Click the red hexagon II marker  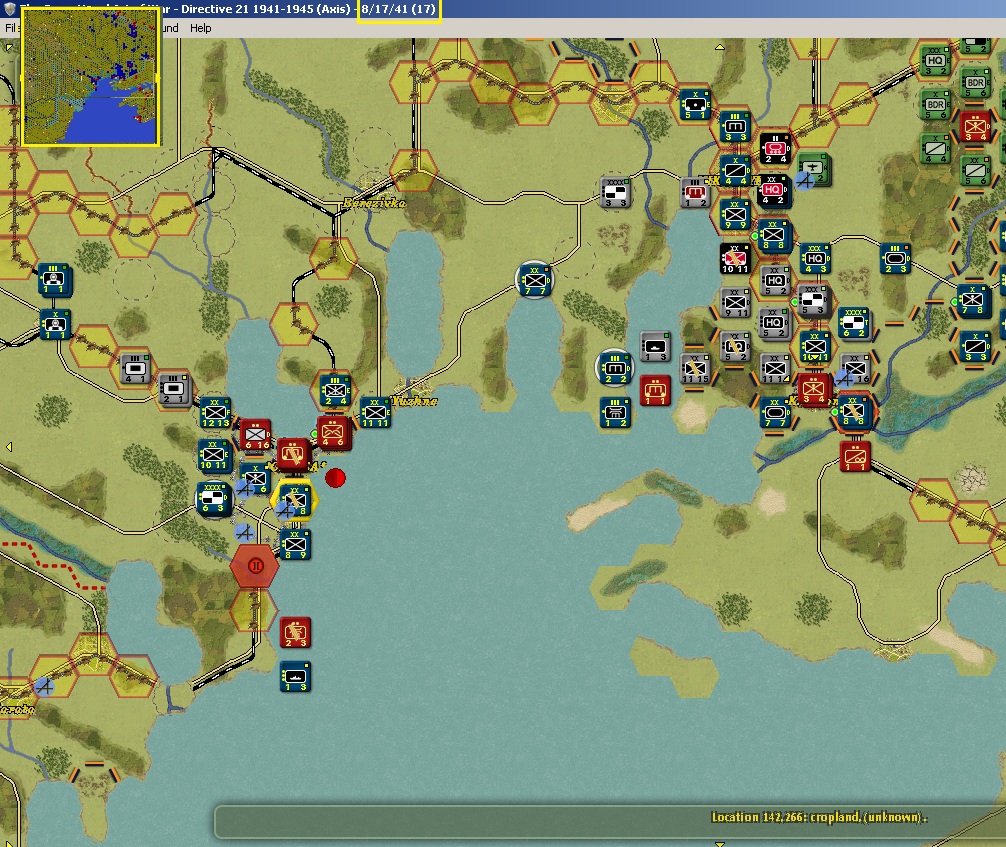click(255, 566)
